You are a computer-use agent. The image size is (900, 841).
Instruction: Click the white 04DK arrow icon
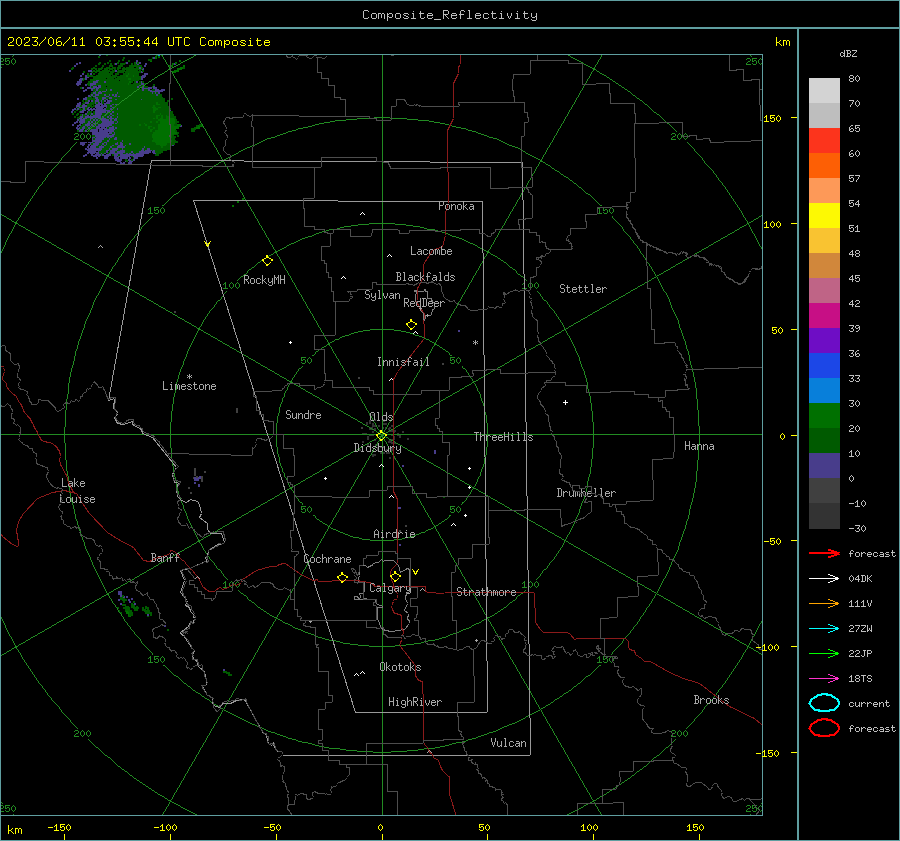point(824,579)
